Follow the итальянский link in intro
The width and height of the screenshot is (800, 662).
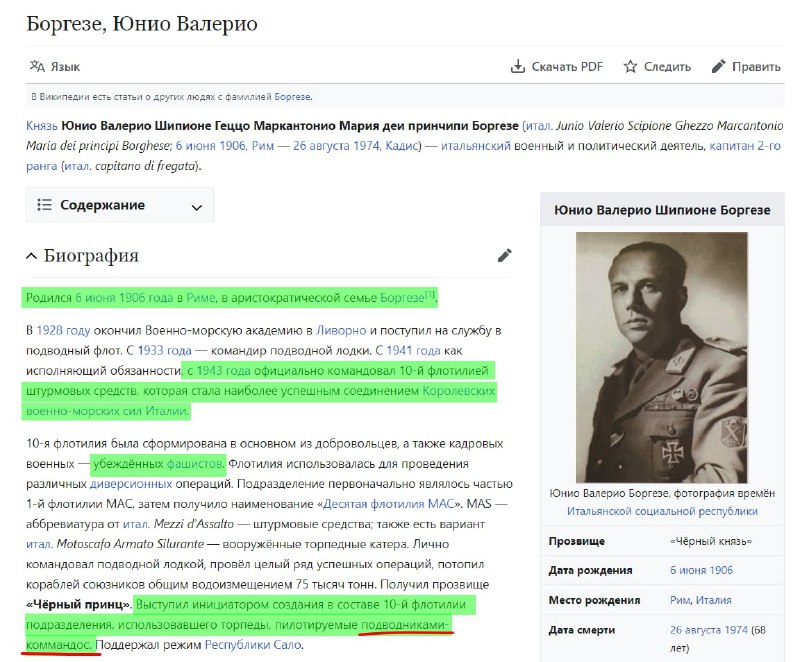(476, 146)
